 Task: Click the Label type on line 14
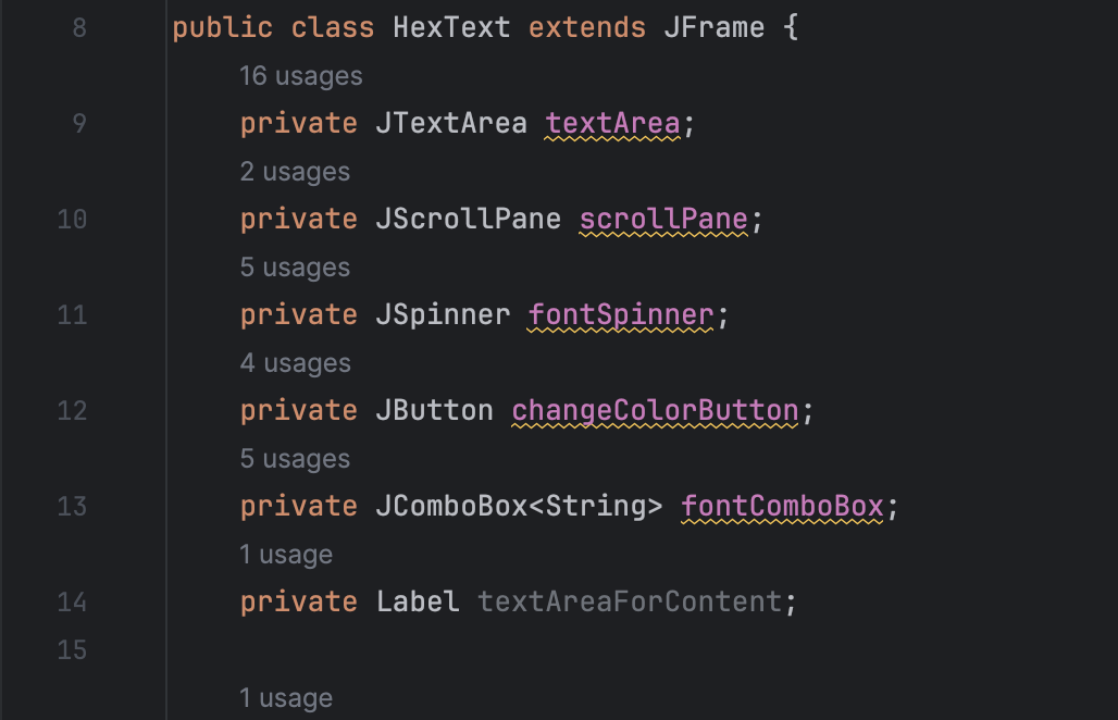click(417, 602)
